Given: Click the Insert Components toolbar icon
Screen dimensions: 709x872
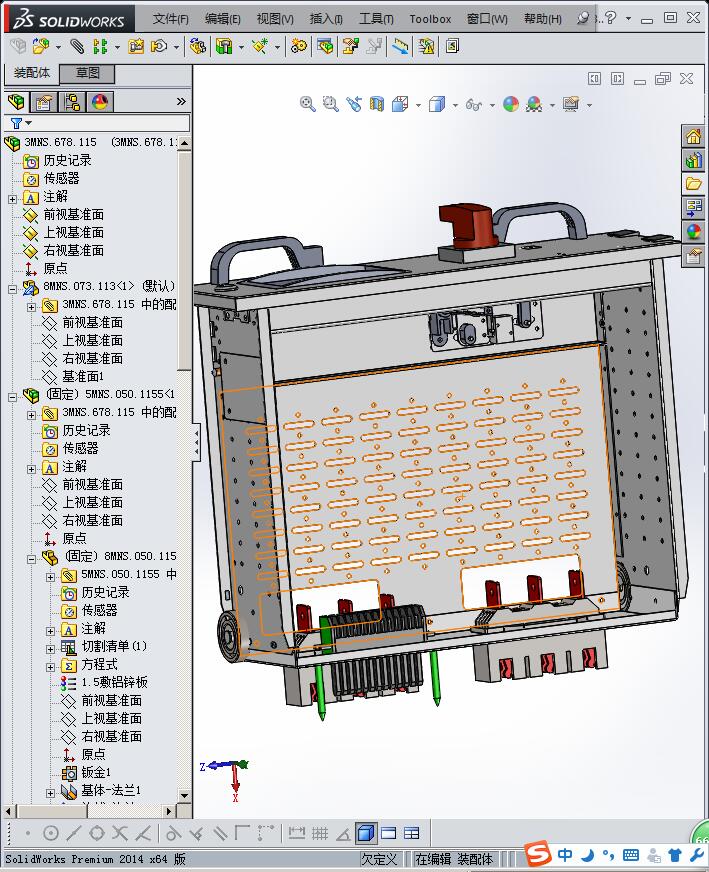Looking at the screenshot, I should 41,46.
